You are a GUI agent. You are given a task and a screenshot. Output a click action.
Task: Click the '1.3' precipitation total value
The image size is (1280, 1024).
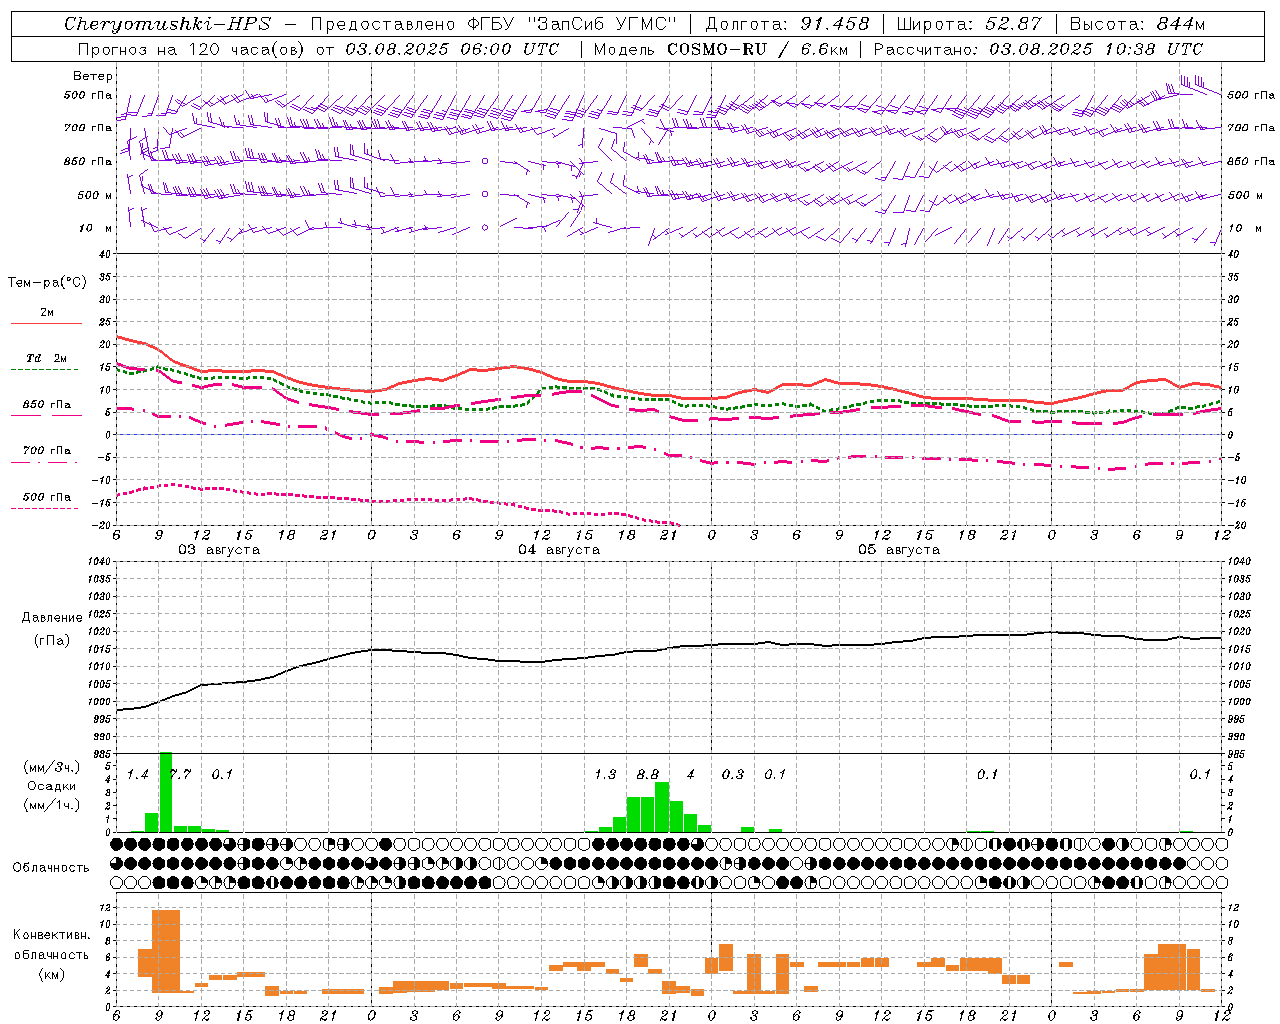[x=605, y=775]
